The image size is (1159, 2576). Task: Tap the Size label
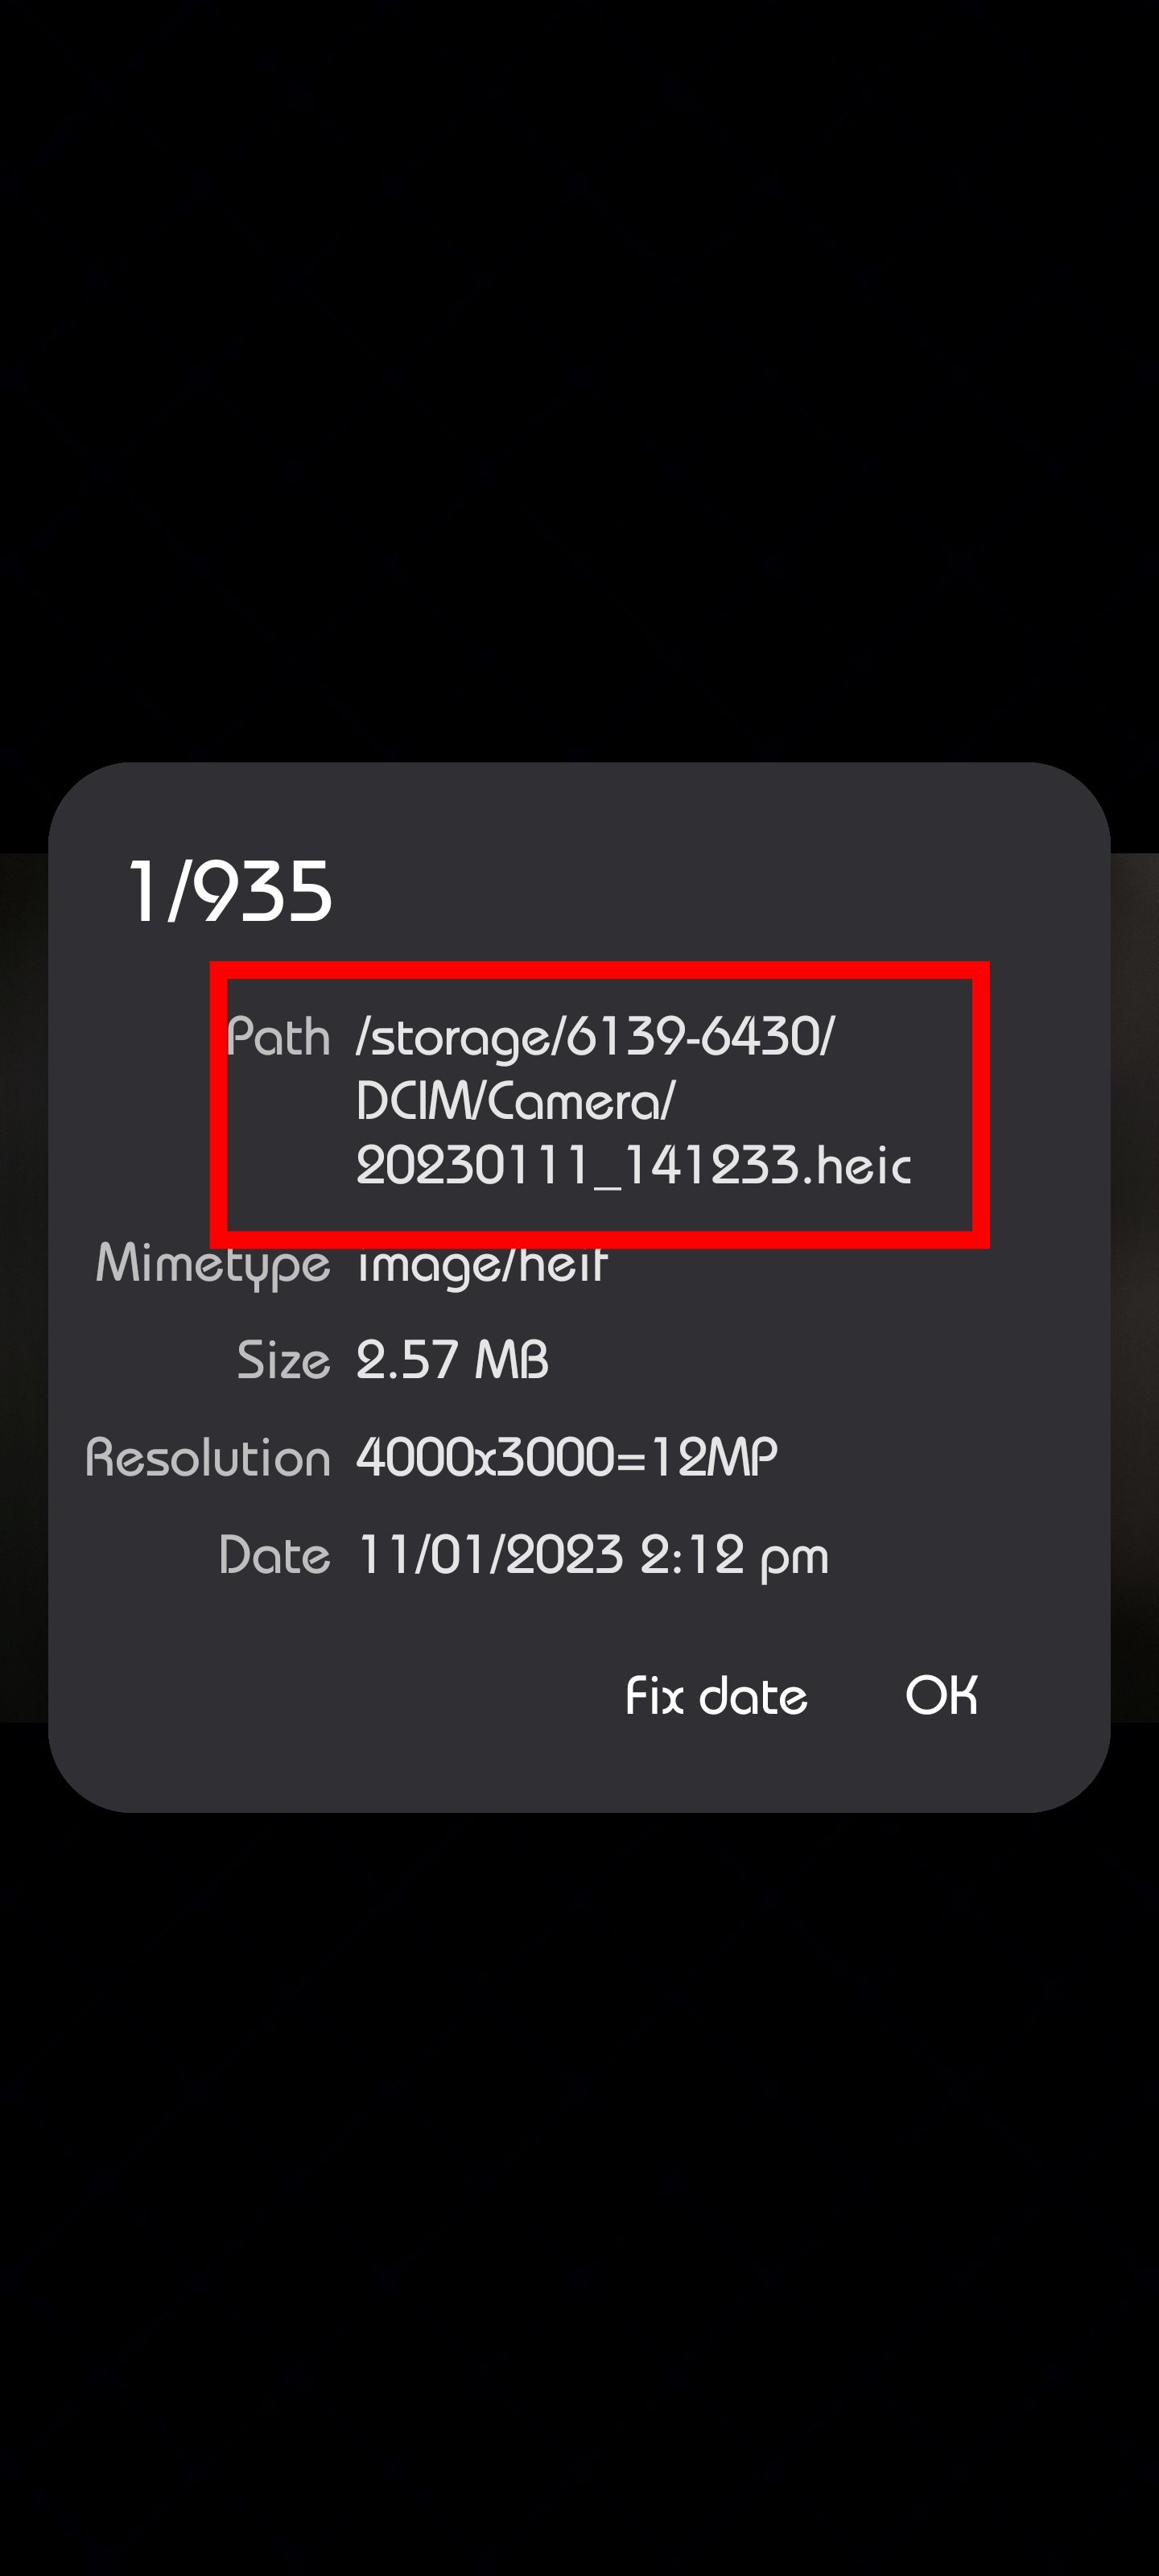tap(284, 1360)
